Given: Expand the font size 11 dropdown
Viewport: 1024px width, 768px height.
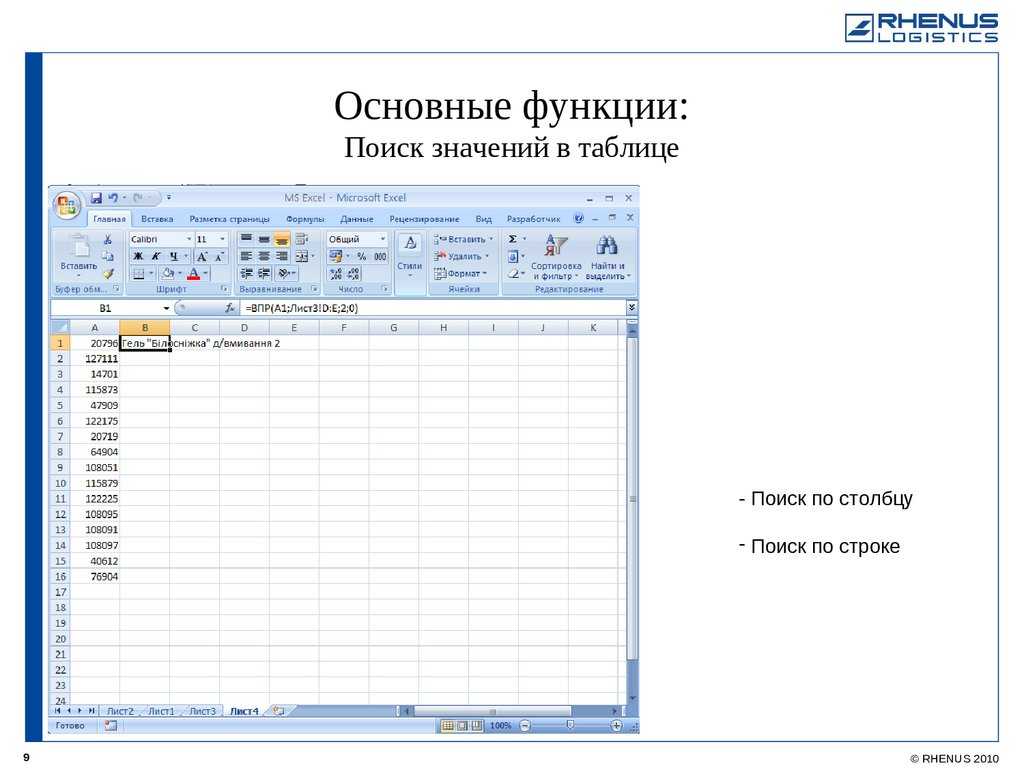Looking at the screenshot, I should 223,240.
